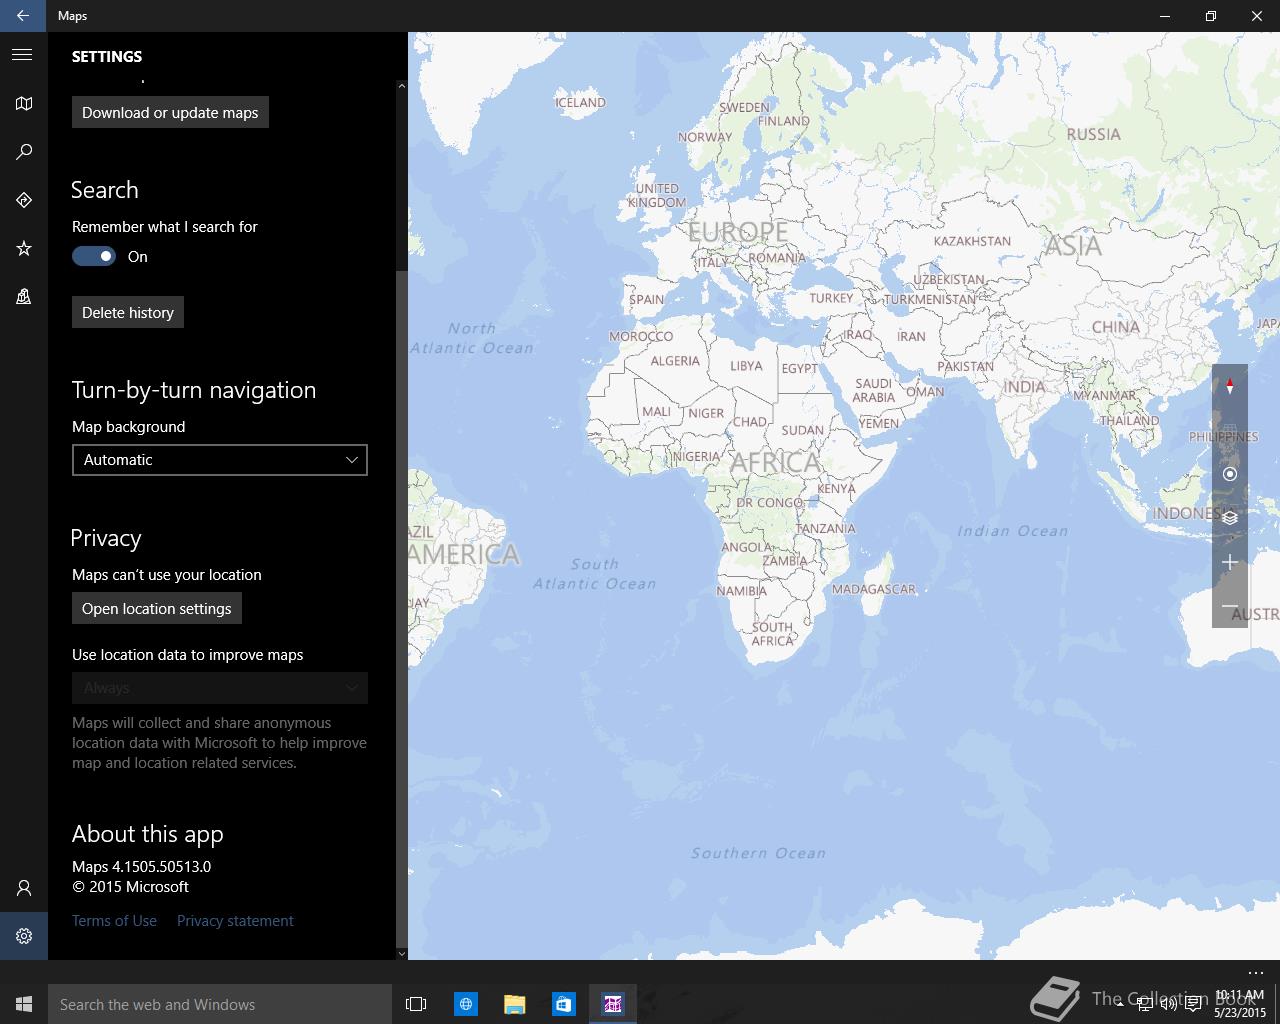The height and width of the screenshot is (1024, 1280).
Task: Open the network icon in the system tray
Action: (x=1144, y=1005)
